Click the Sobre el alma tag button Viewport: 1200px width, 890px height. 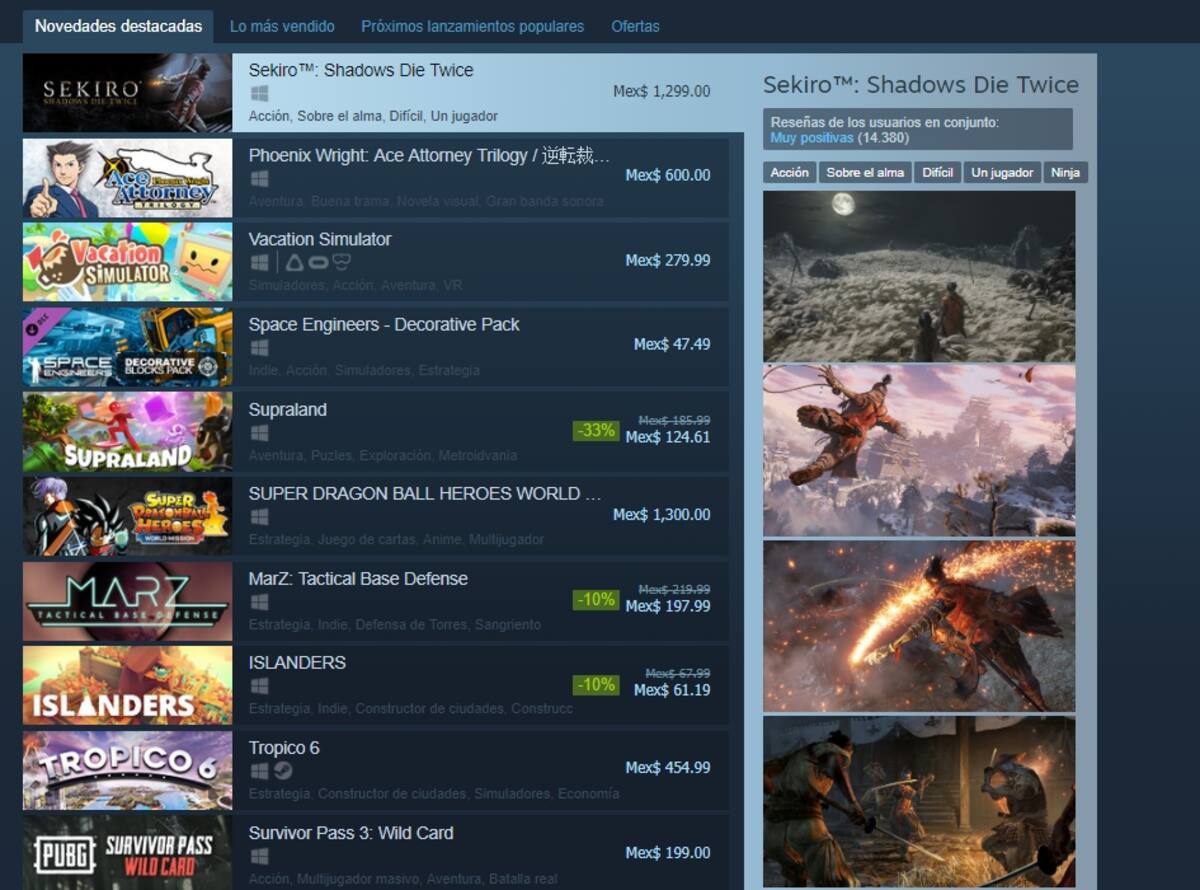865,172
